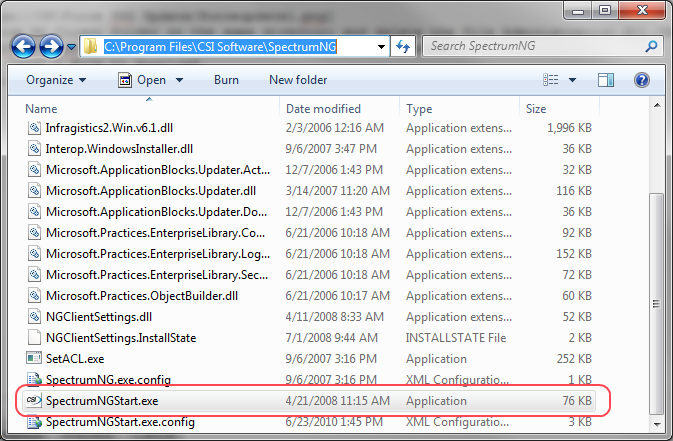Click icon of Microsoft.Practices.EnterpriseLibrary.Co...

(34, 233)
